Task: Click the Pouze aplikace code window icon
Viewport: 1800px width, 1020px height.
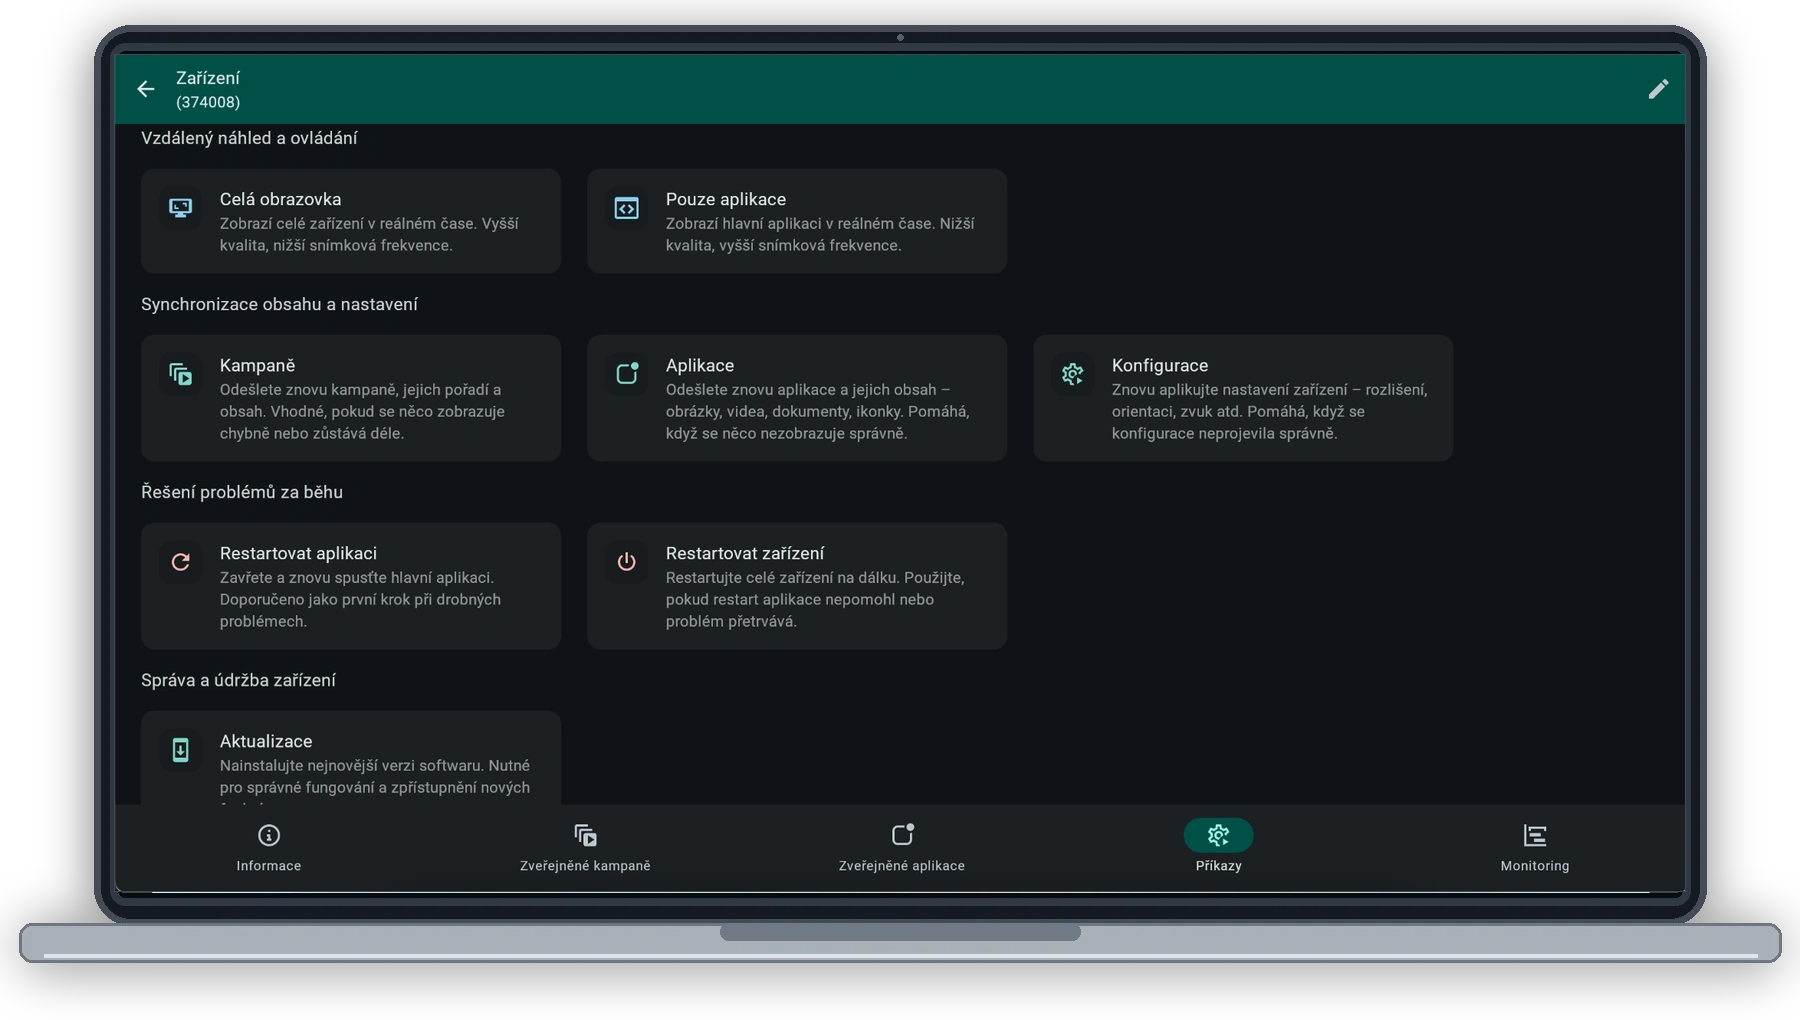Action: pyautogui.click(x=627, y=208)
